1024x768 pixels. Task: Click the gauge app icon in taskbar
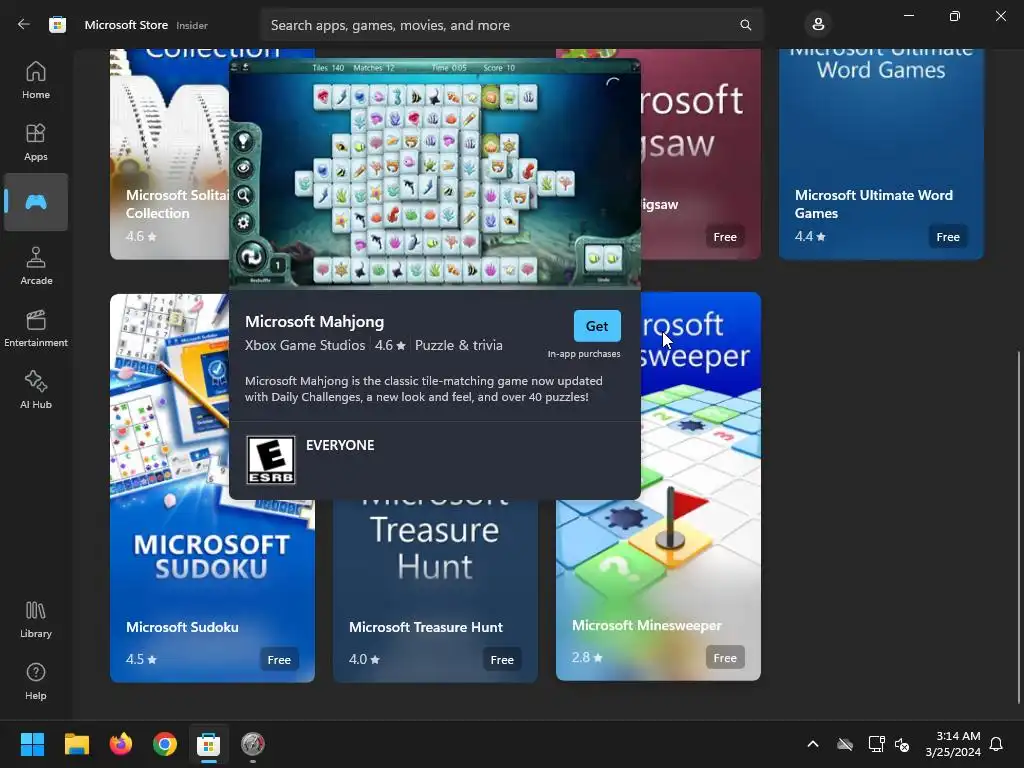pyautogui.click(x=253, y=744)
